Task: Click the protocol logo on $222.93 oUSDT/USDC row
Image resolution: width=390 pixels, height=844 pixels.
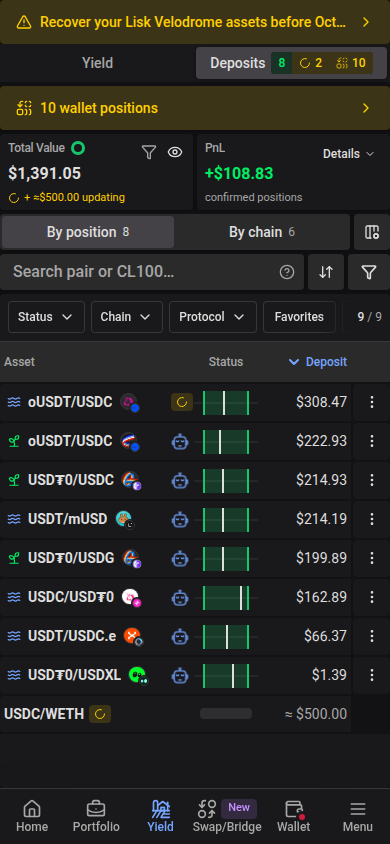Action: pyautogui.click(x=130, y=441)
